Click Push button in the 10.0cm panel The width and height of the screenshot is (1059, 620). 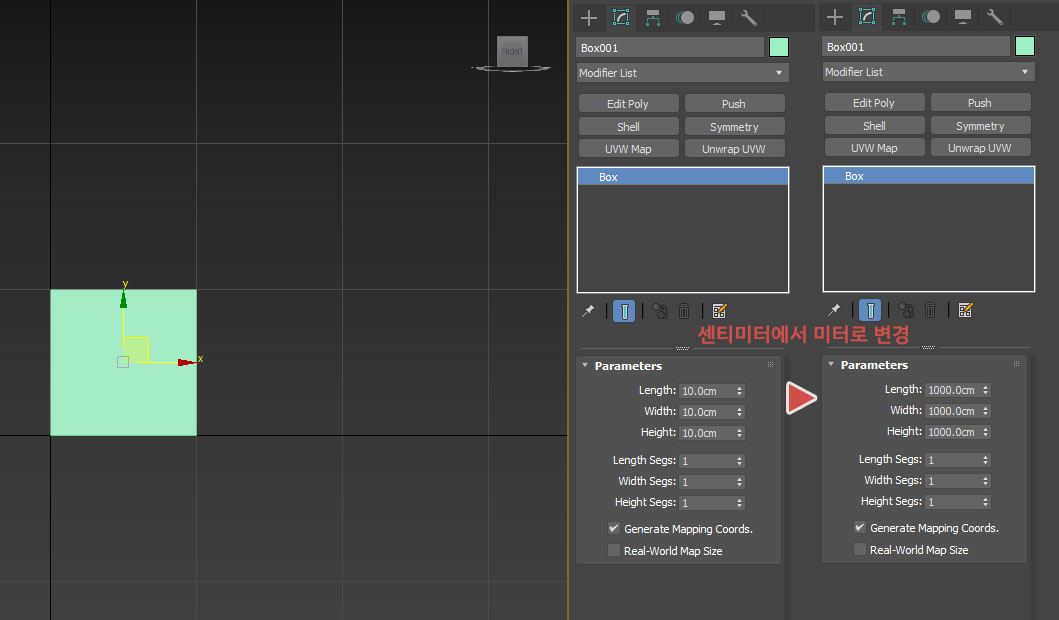point(734,103)
